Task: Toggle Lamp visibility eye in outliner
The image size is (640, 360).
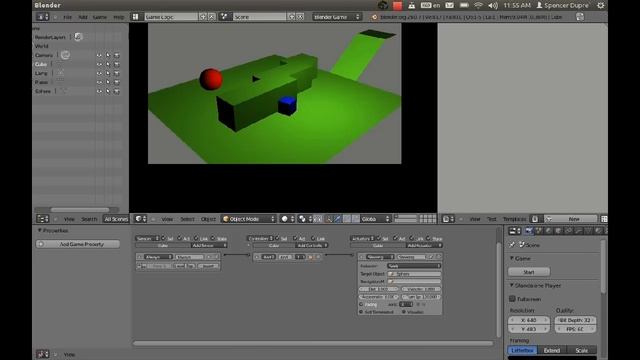Action: click(x=99, y=73)
